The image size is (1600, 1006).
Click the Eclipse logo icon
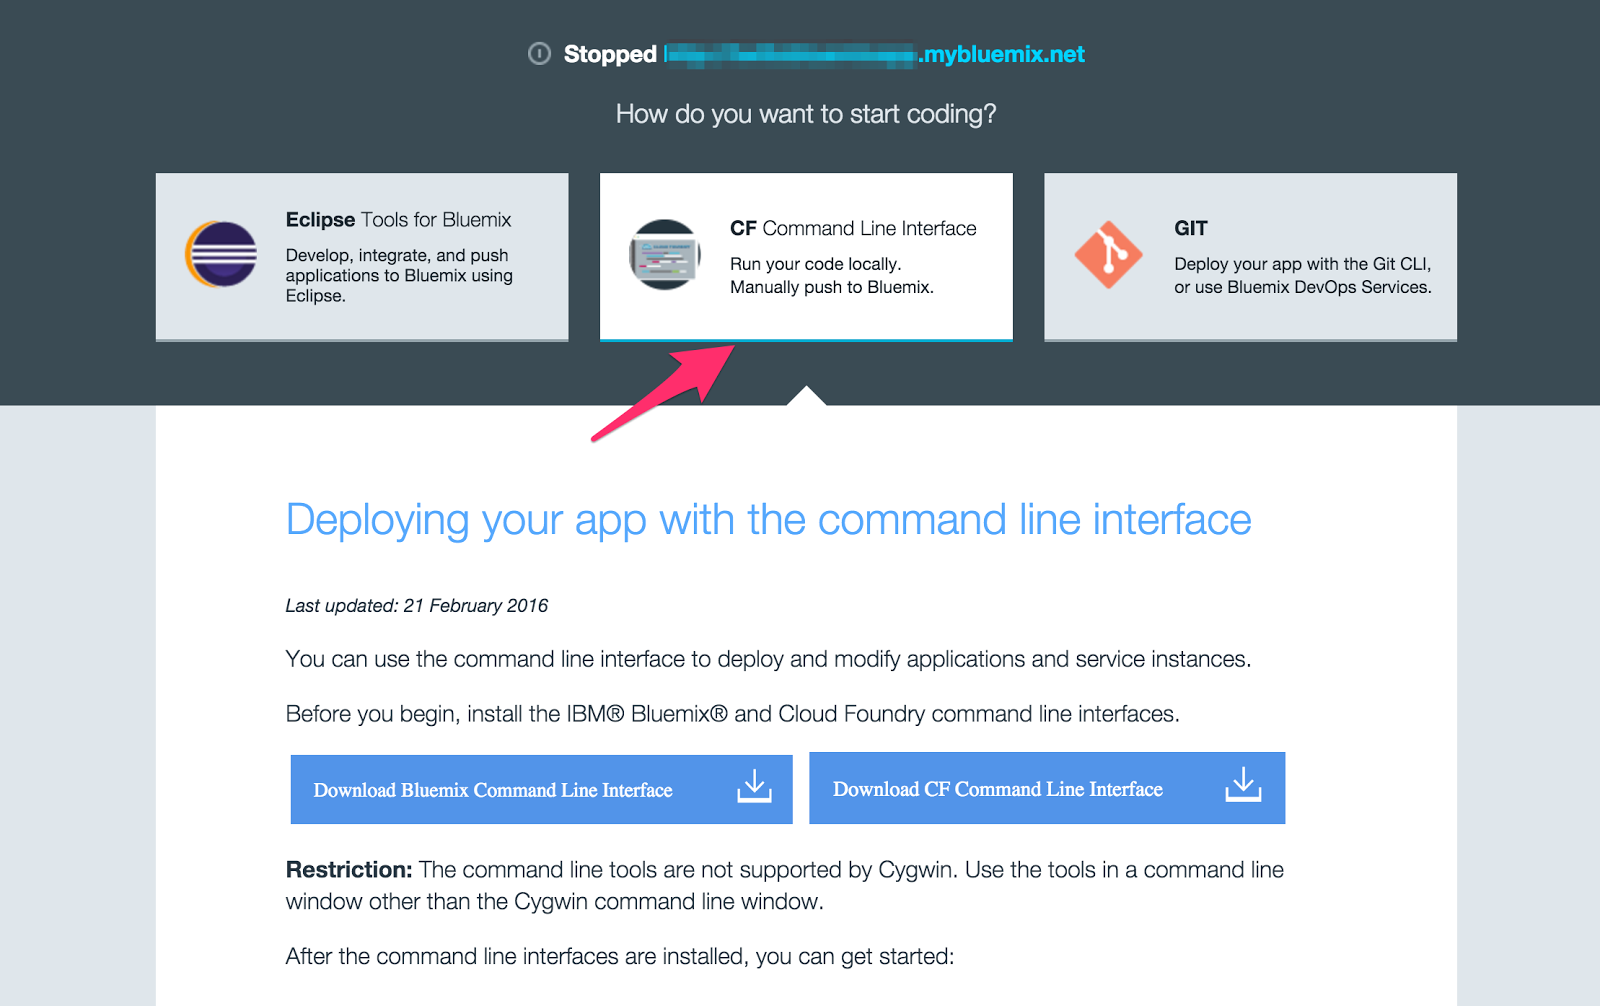coord(221,254)
